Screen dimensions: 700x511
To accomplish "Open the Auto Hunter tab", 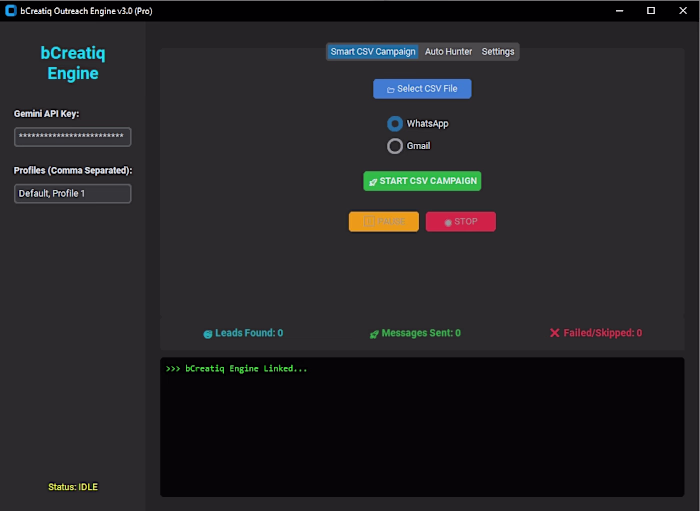I will tap(448, 52).
